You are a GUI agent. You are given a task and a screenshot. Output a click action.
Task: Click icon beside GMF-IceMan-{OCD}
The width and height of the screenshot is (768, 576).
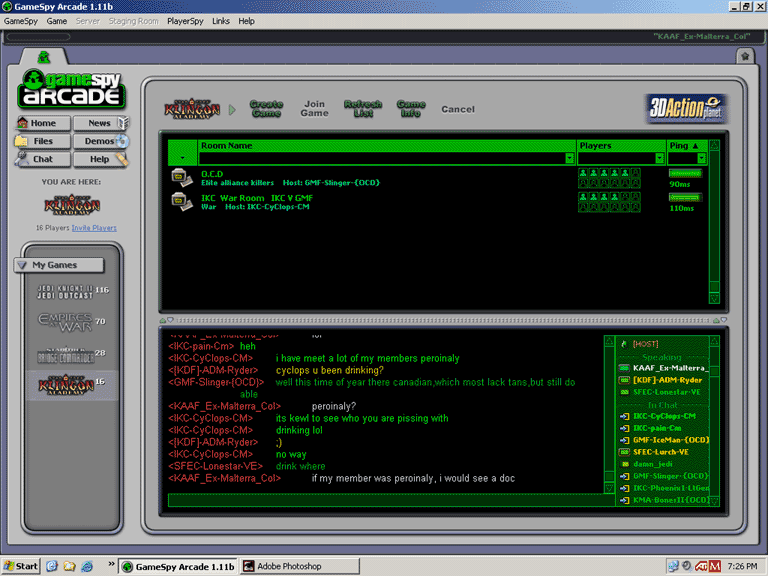point(624,440)
